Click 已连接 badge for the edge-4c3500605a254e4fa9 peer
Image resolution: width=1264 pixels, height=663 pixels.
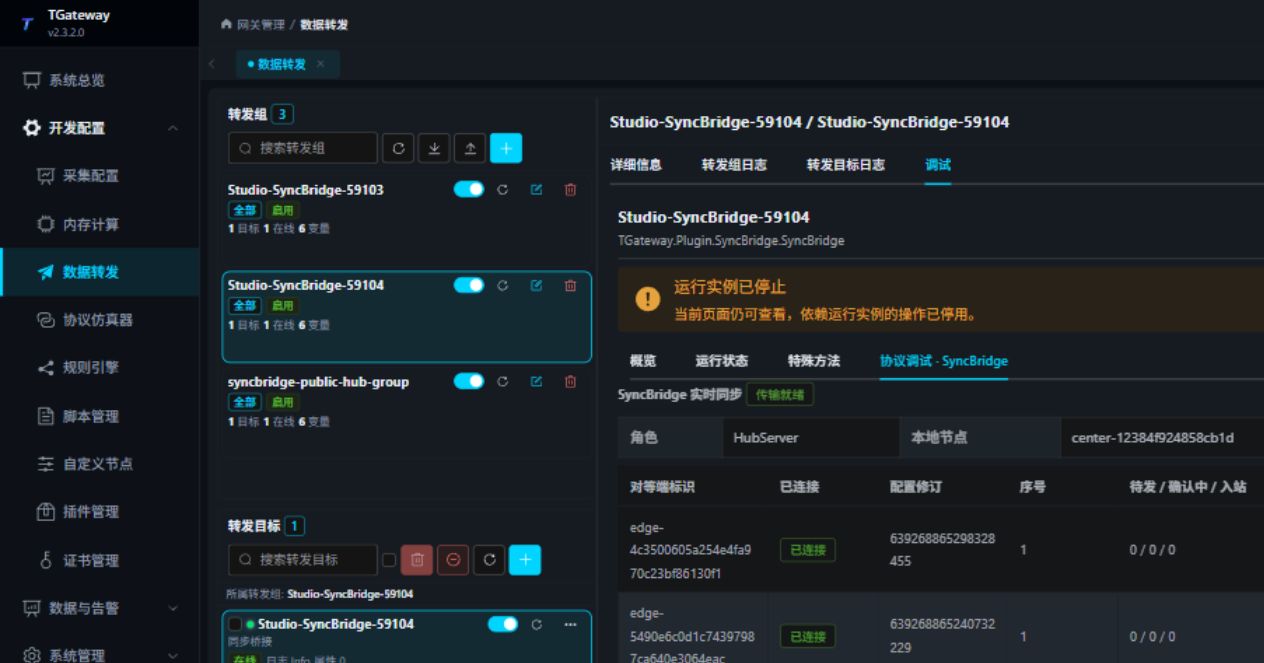pyautogui.click(x=808, y=550)
